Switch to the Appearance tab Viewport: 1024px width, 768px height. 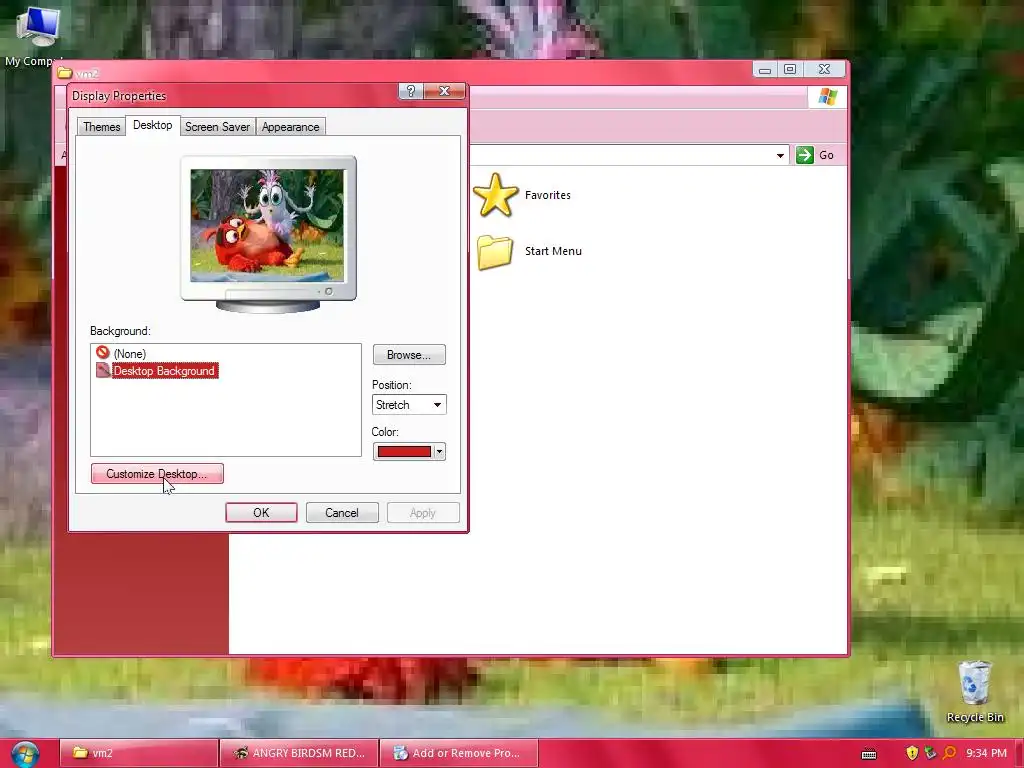coord(291,127)
